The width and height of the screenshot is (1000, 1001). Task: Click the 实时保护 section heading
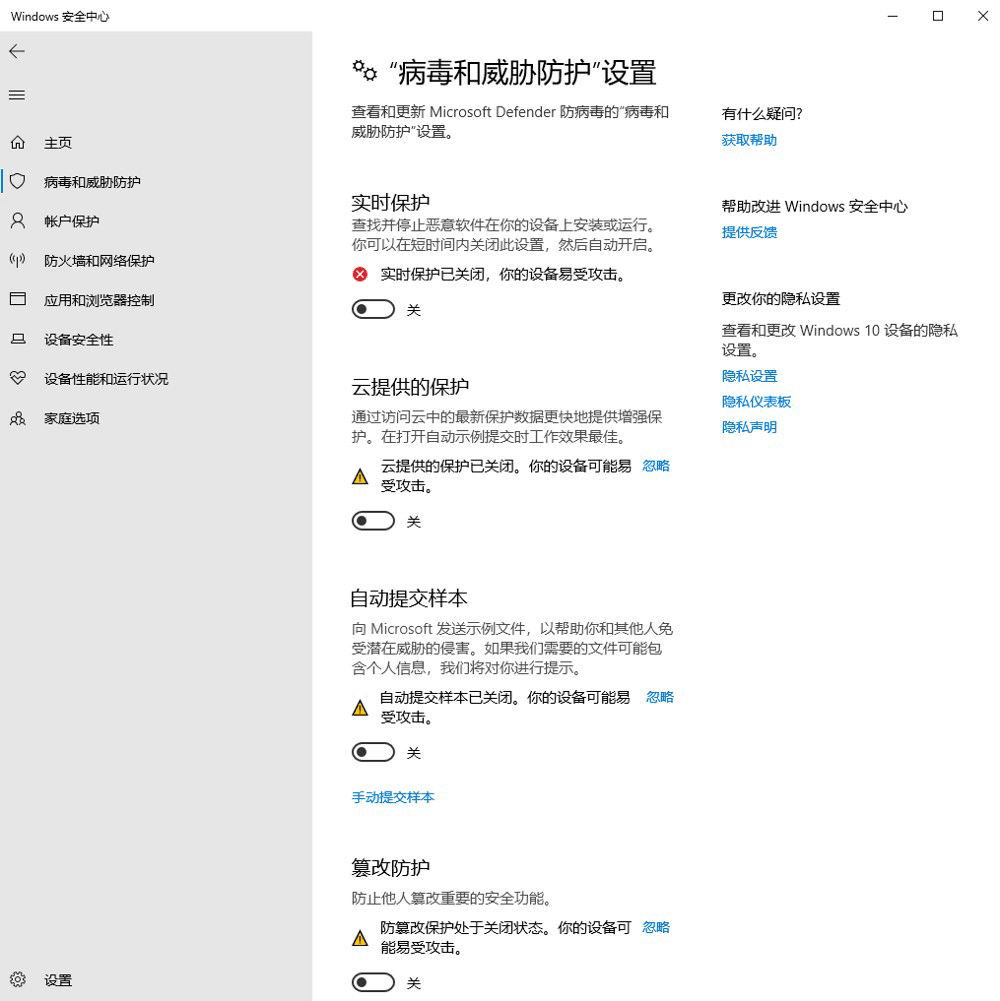coord(390,202)
